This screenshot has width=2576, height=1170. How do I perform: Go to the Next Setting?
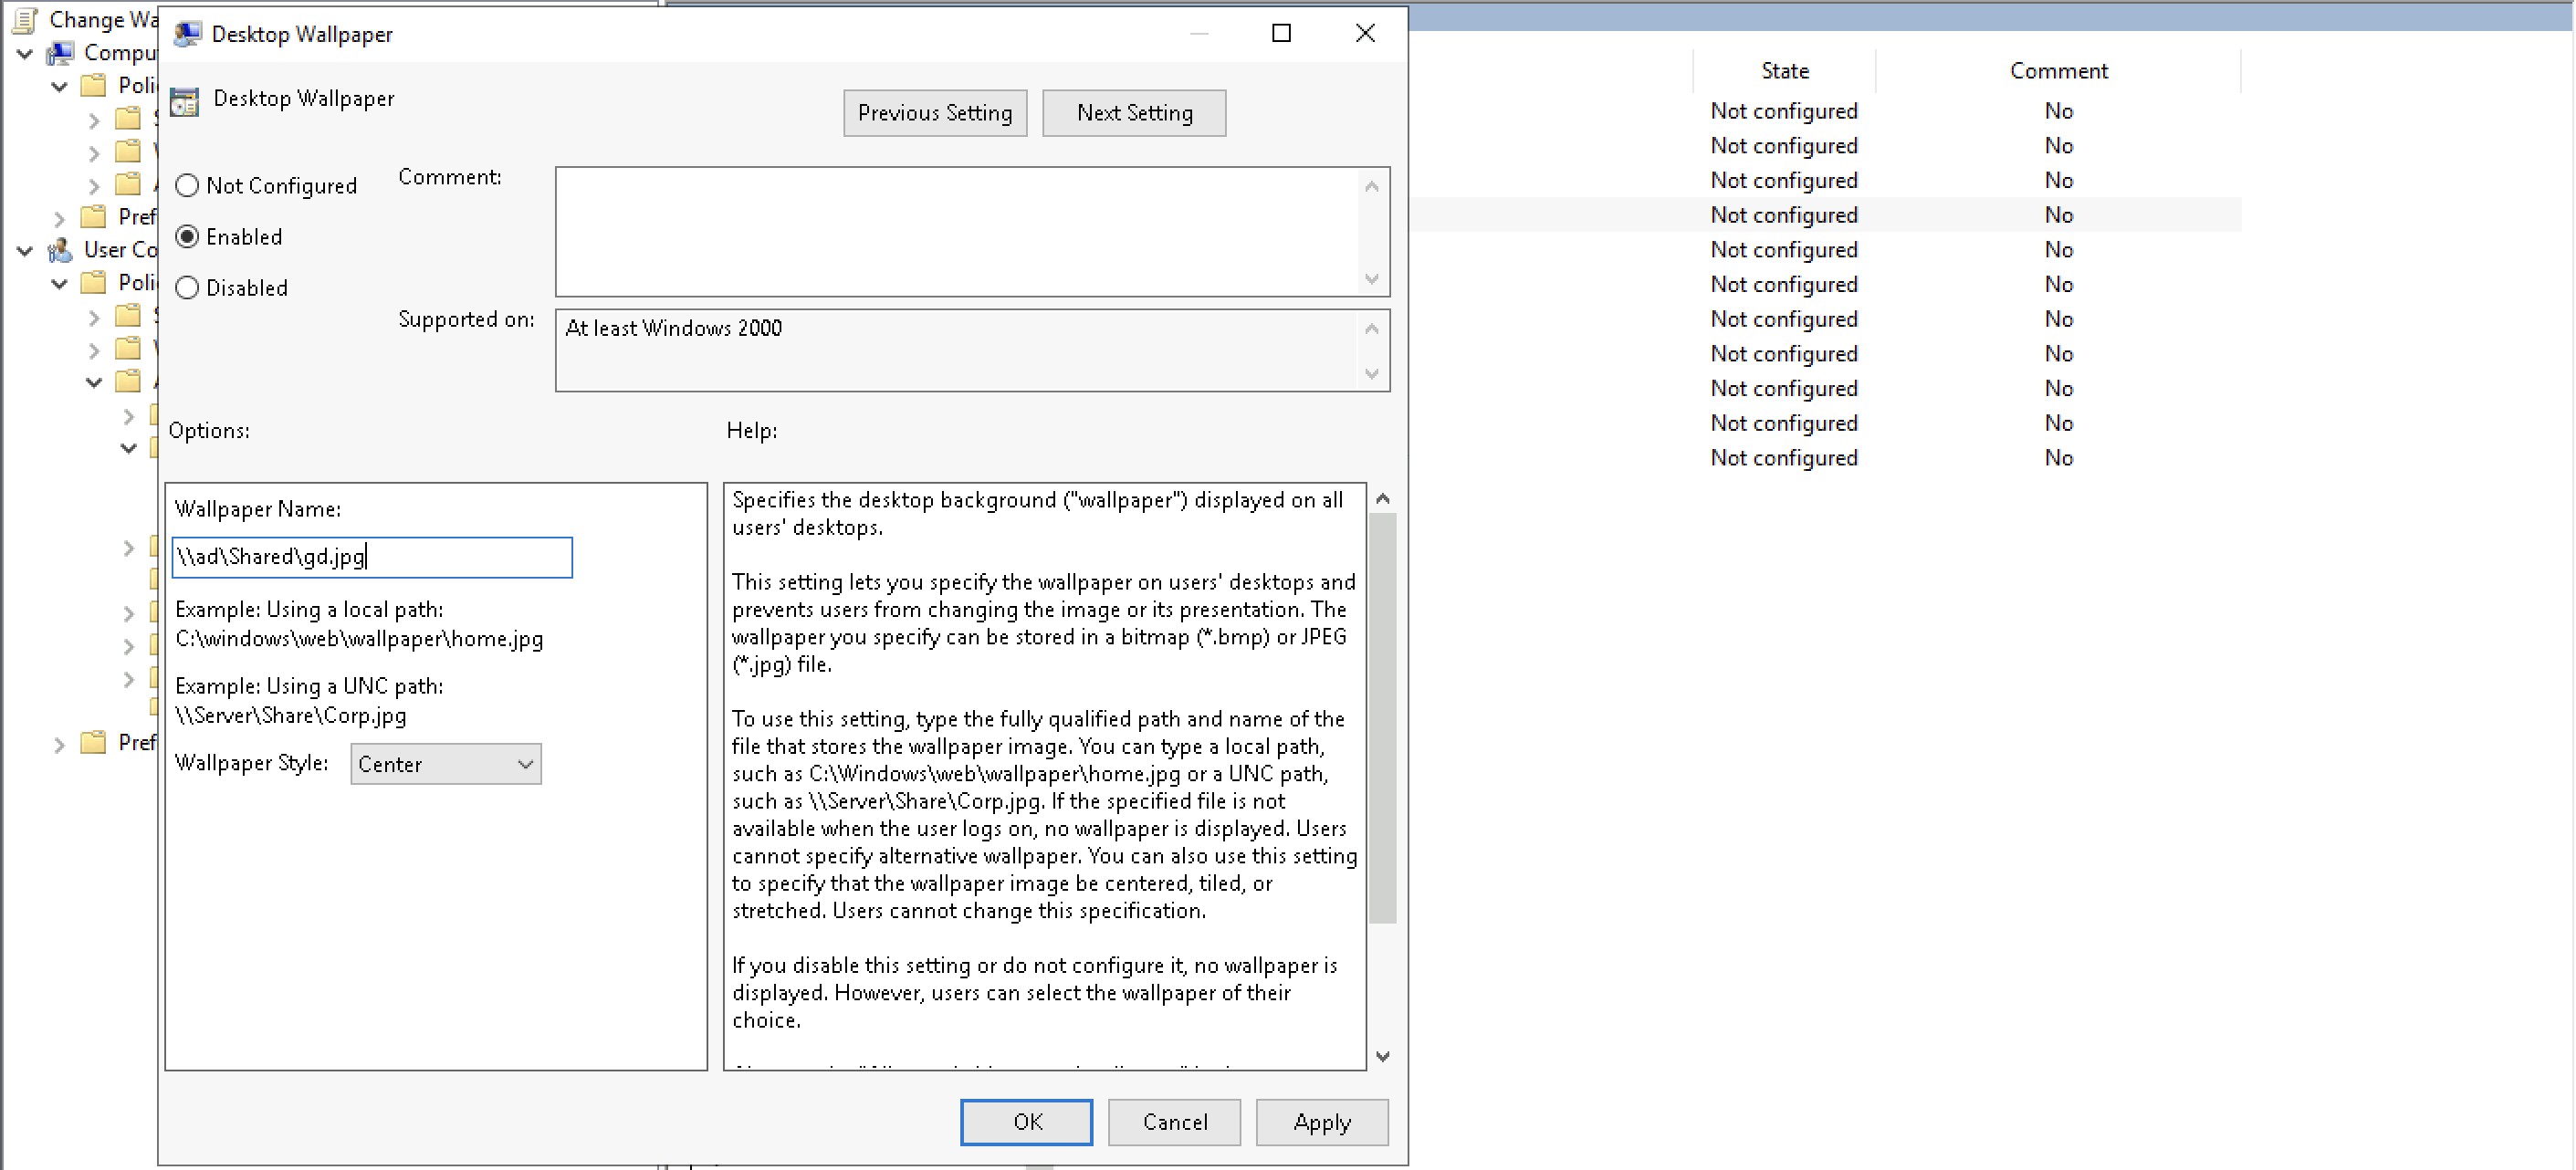click(x=1133, y=113)
